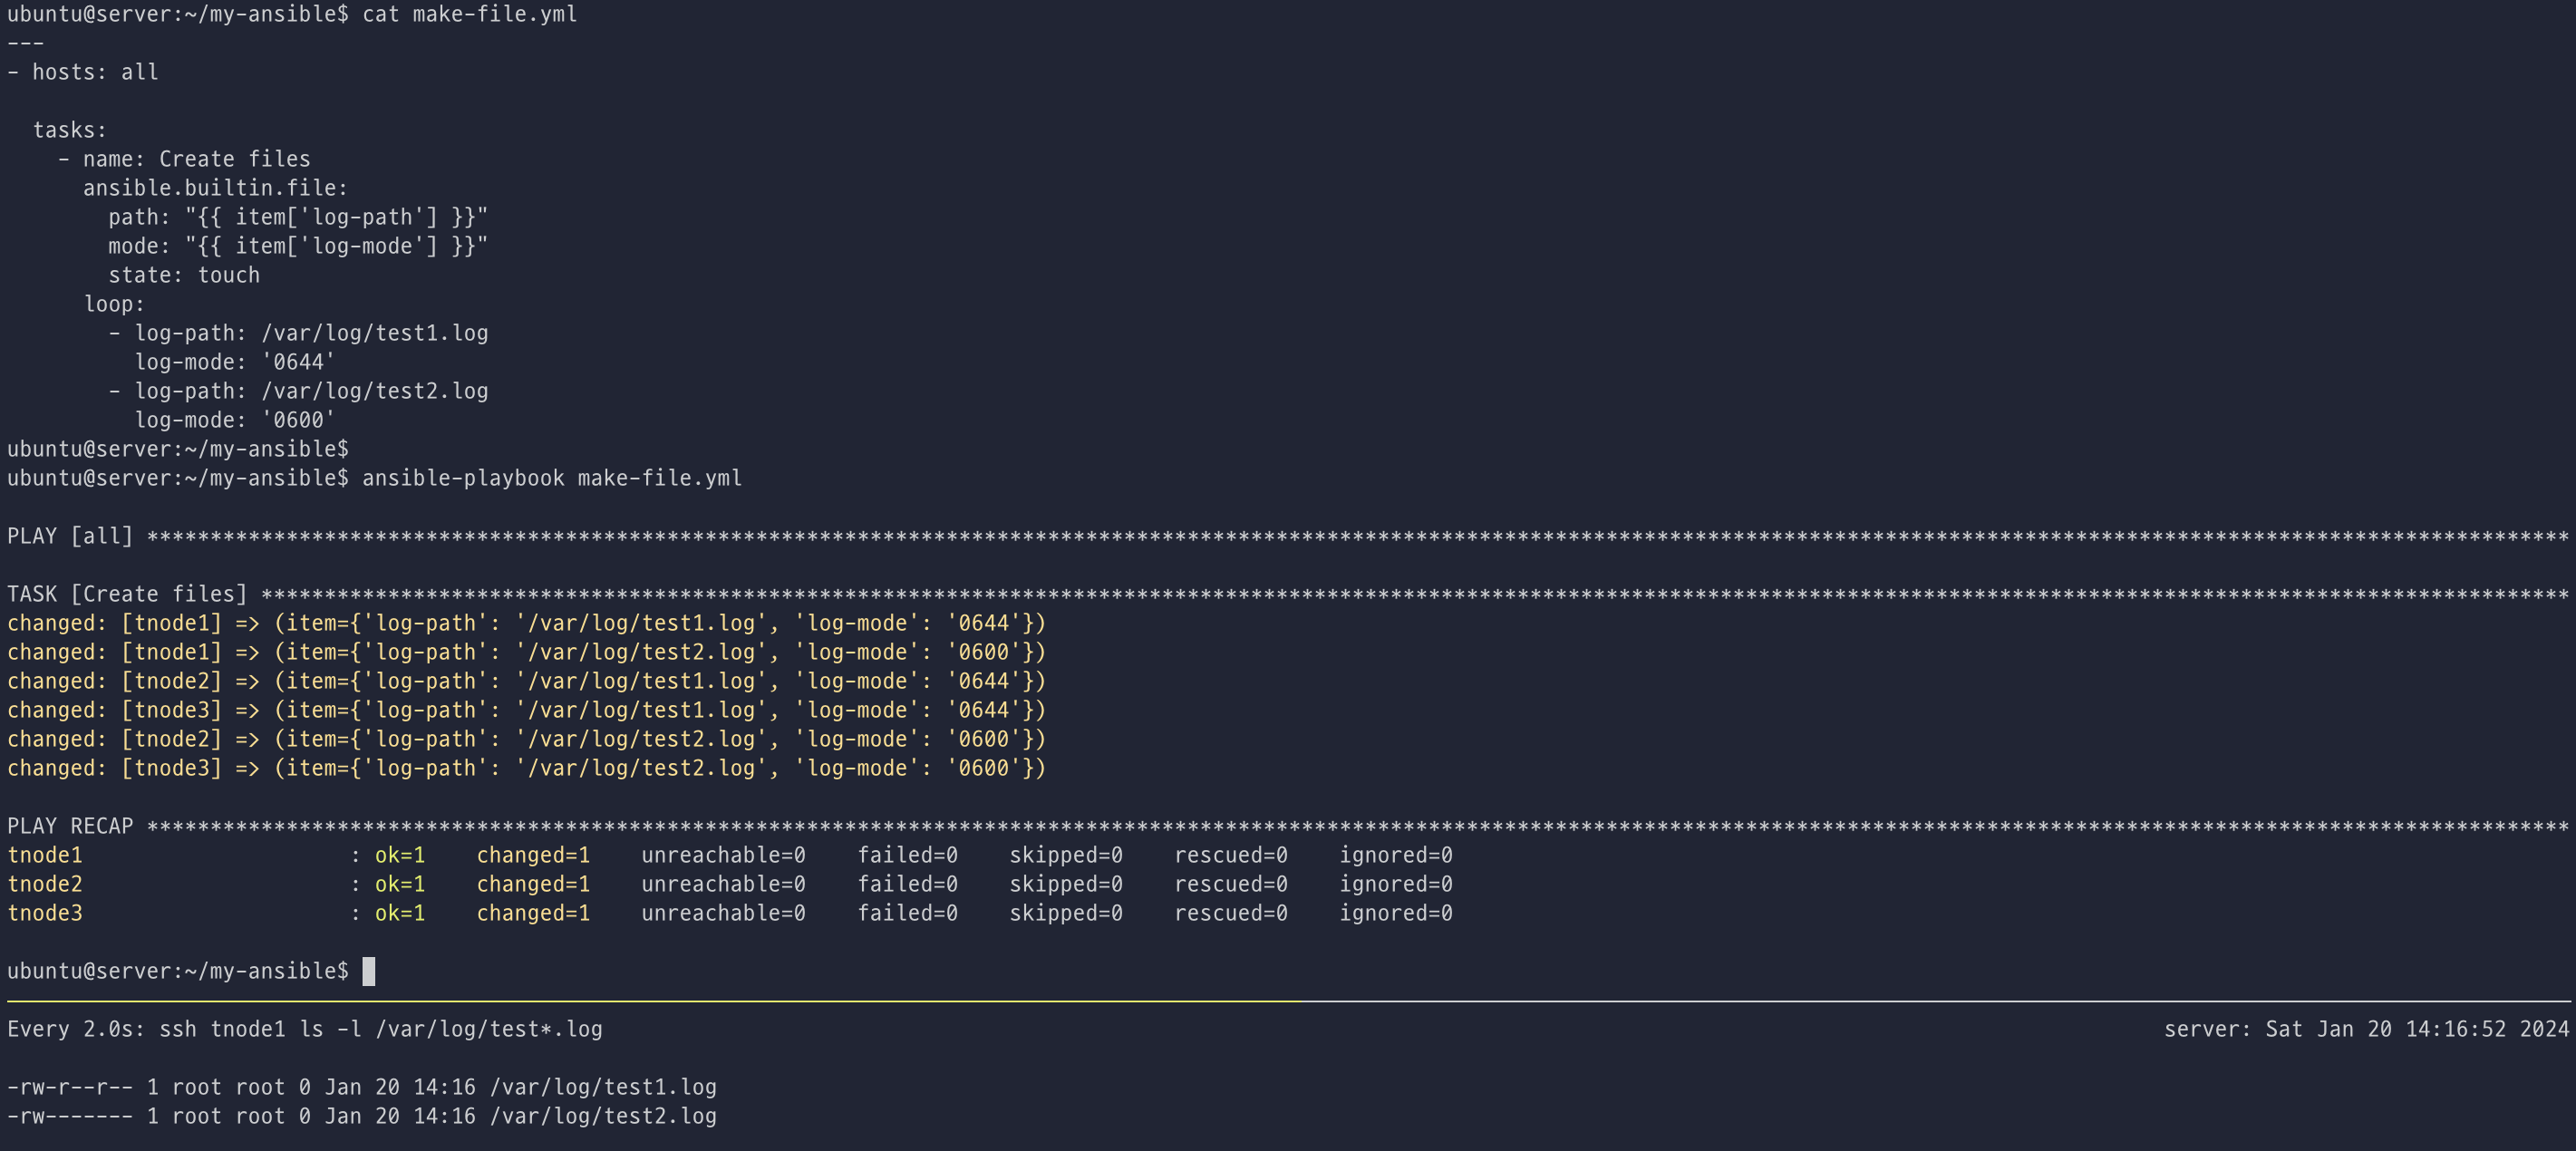
Task: Click tnode2 in the play recap
Action: pyautogui.click(x=45, y=884)
